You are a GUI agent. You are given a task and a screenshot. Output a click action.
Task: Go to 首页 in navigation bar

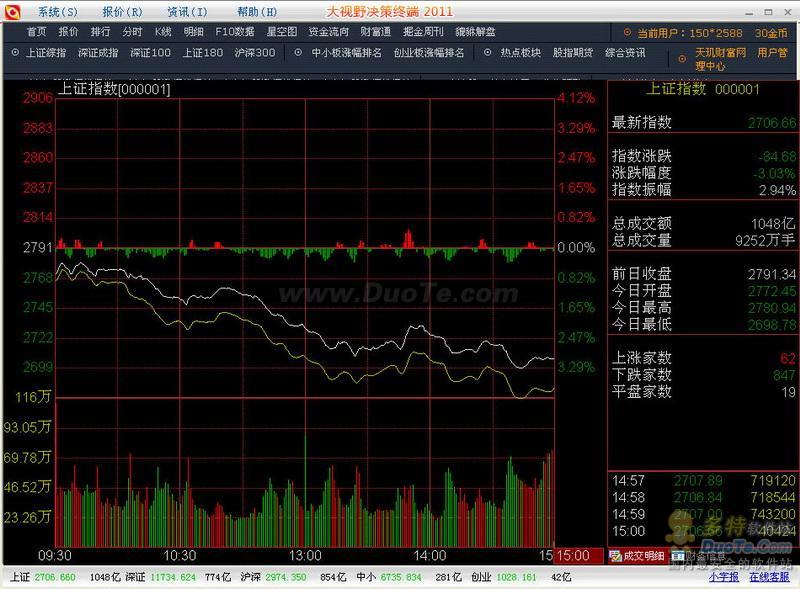point(36,32)
